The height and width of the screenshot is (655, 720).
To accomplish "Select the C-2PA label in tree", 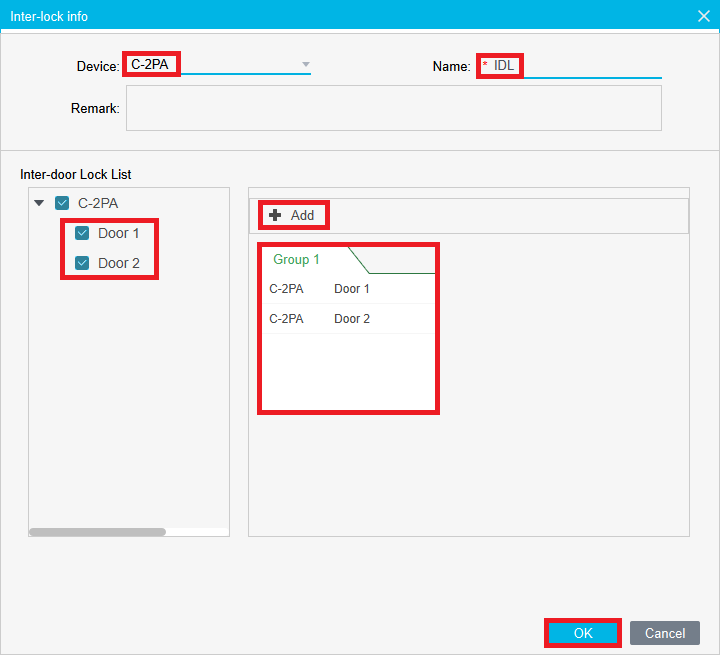I will coord(98,203).
